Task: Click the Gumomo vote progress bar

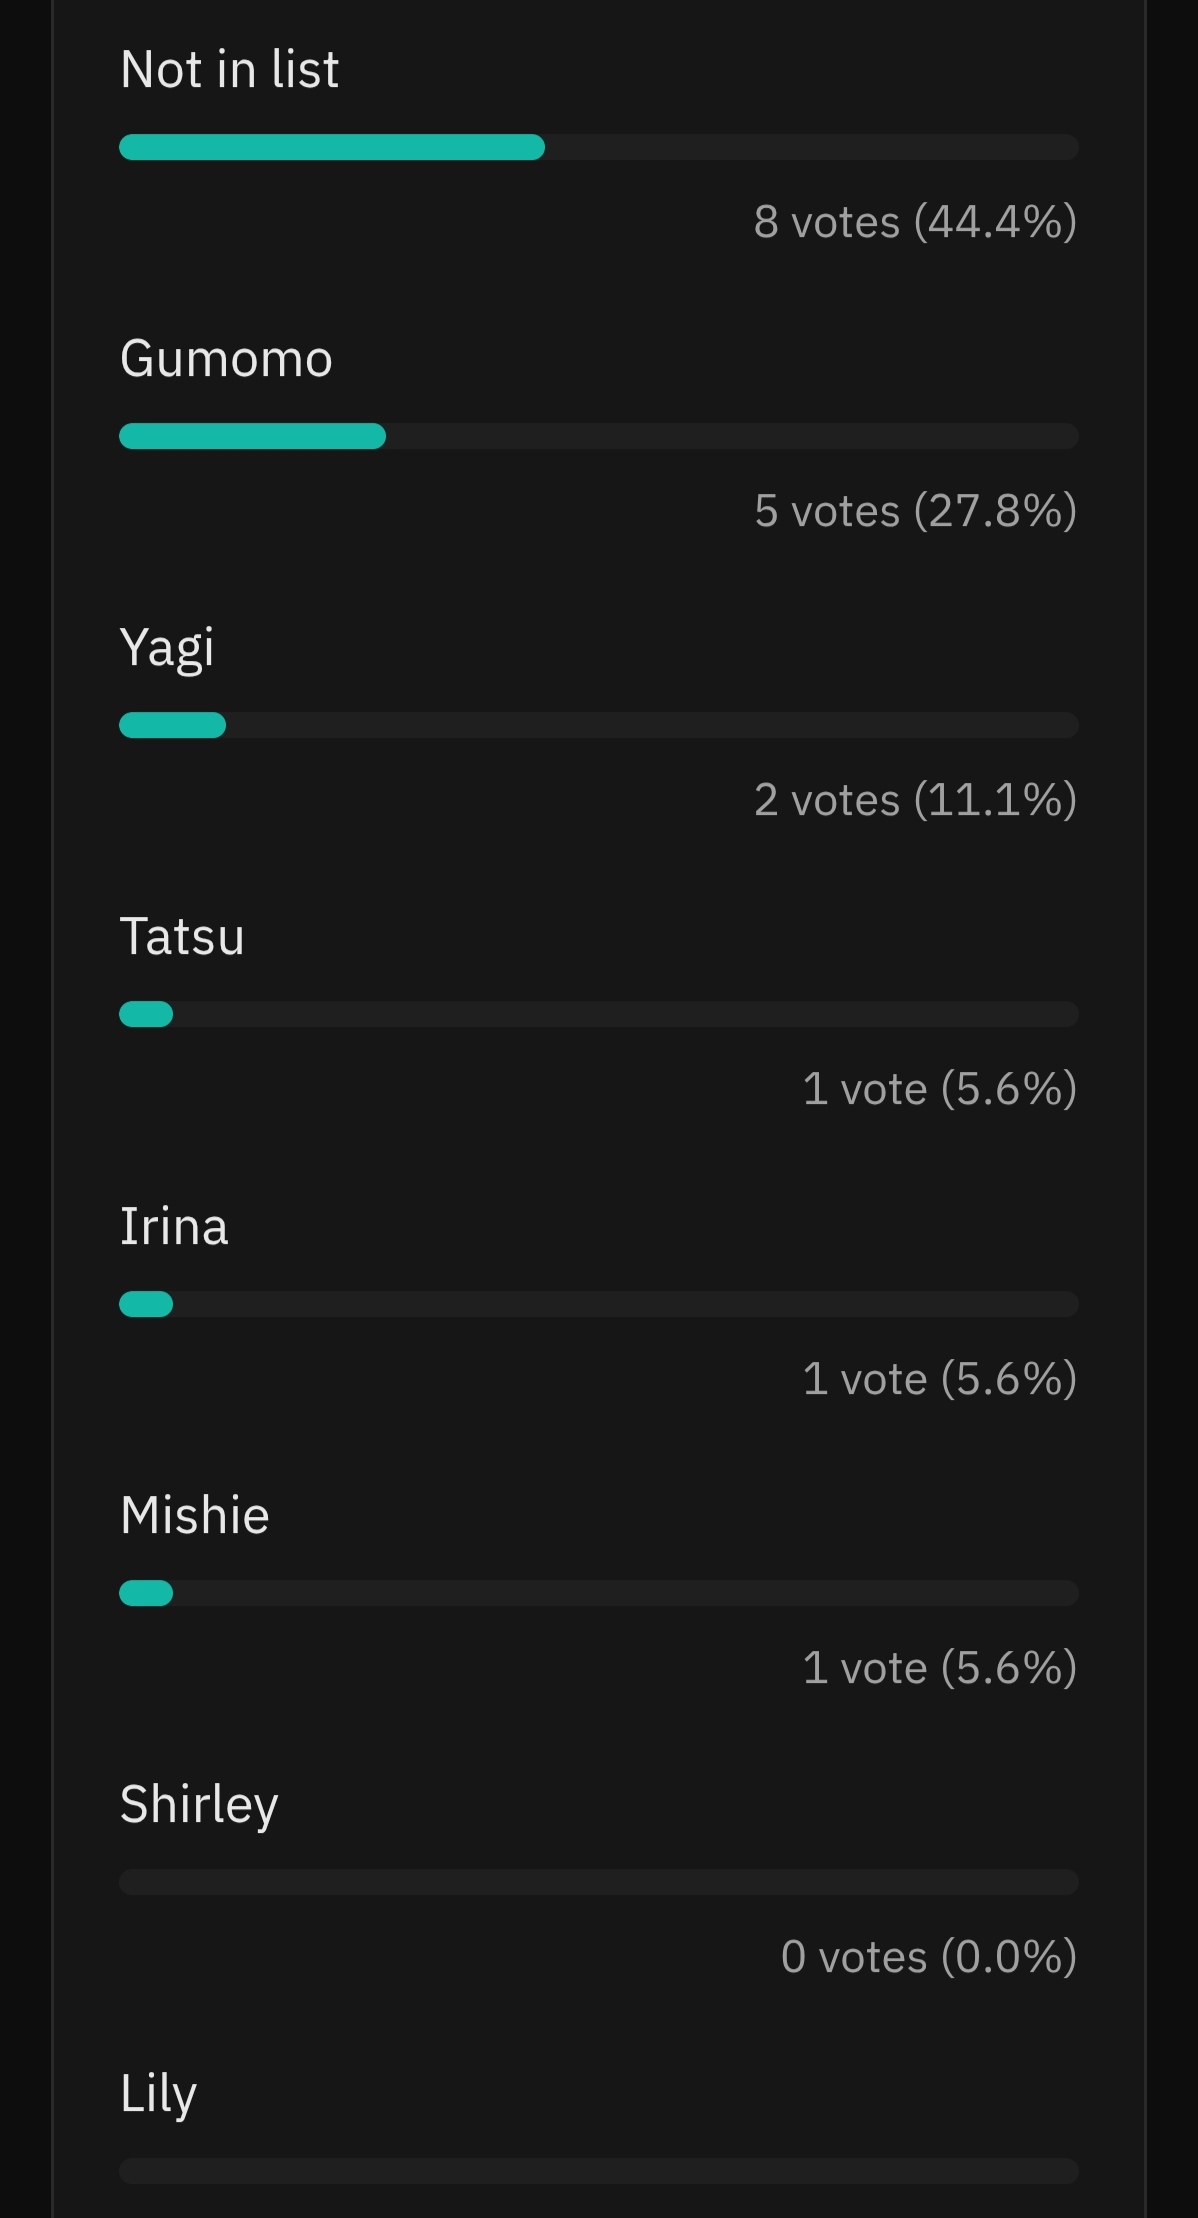Action: 599,436
